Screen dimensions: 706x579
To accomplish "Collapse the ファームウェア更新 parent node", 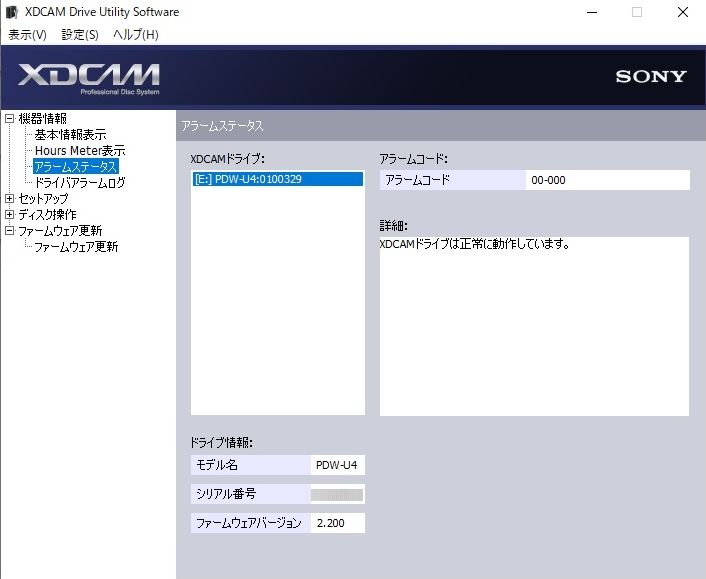I will click(x=9, y=231).
